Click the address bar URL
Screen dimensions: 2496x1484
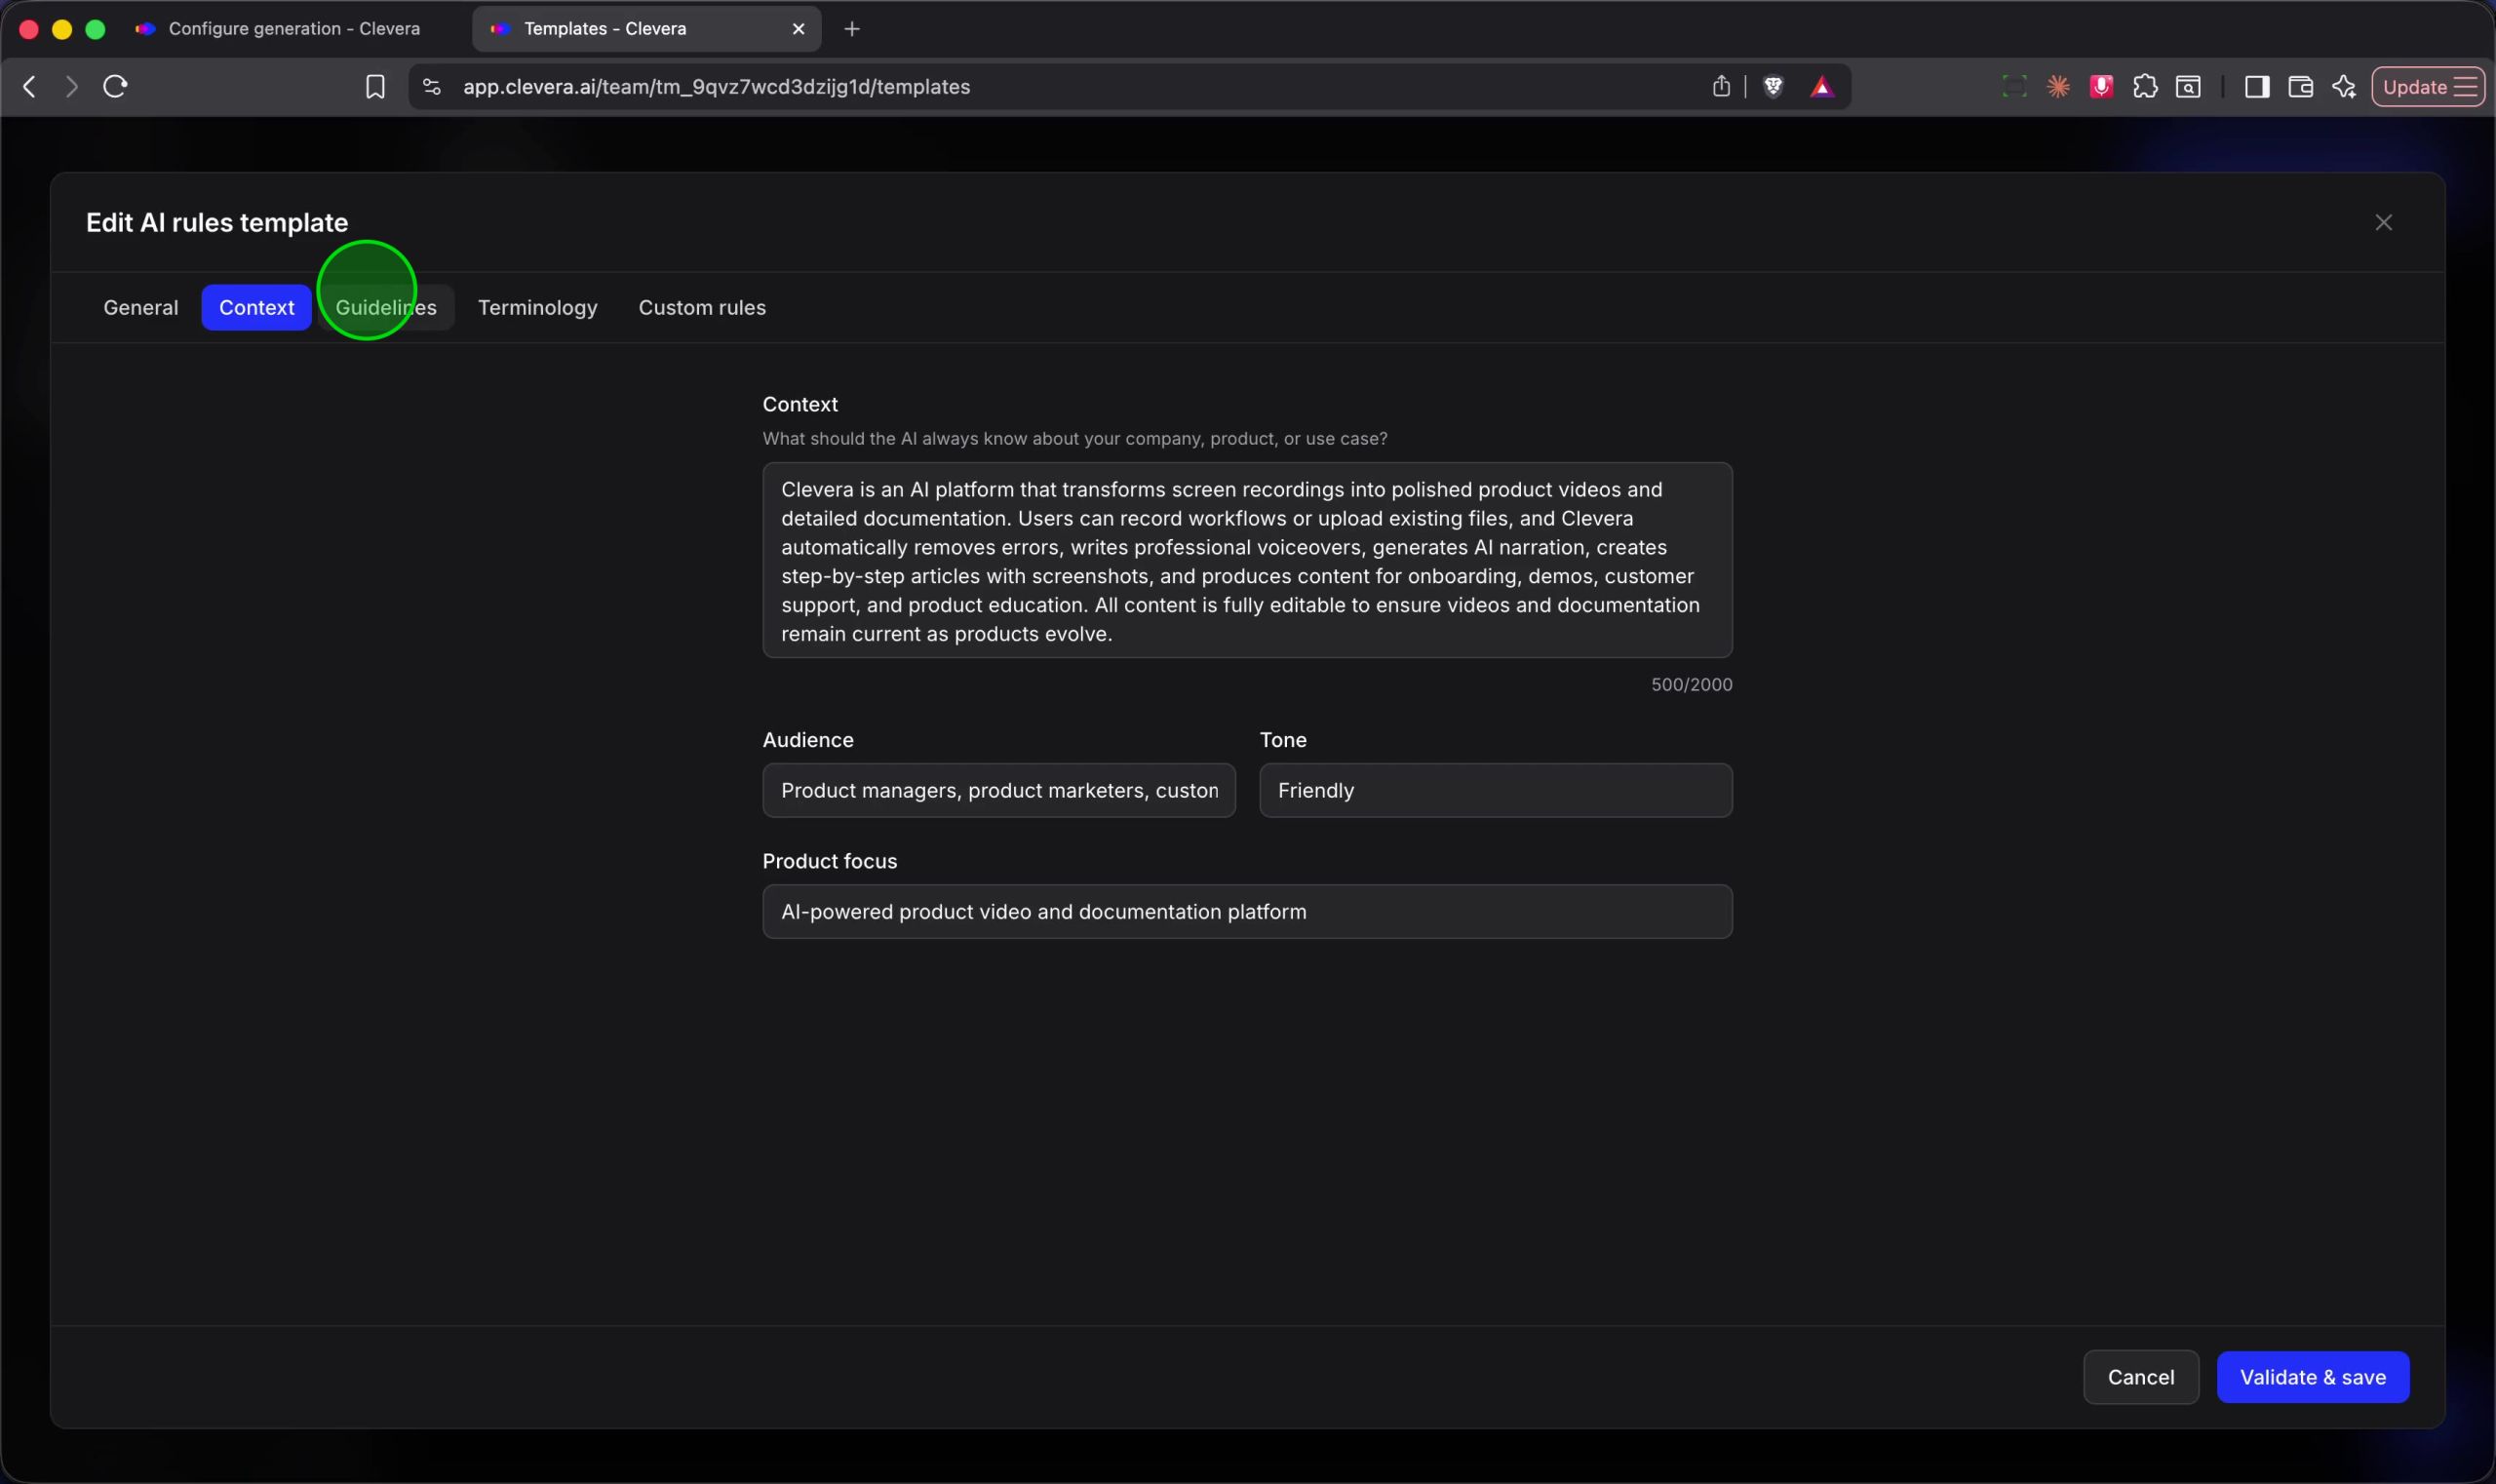pos(716,87)
